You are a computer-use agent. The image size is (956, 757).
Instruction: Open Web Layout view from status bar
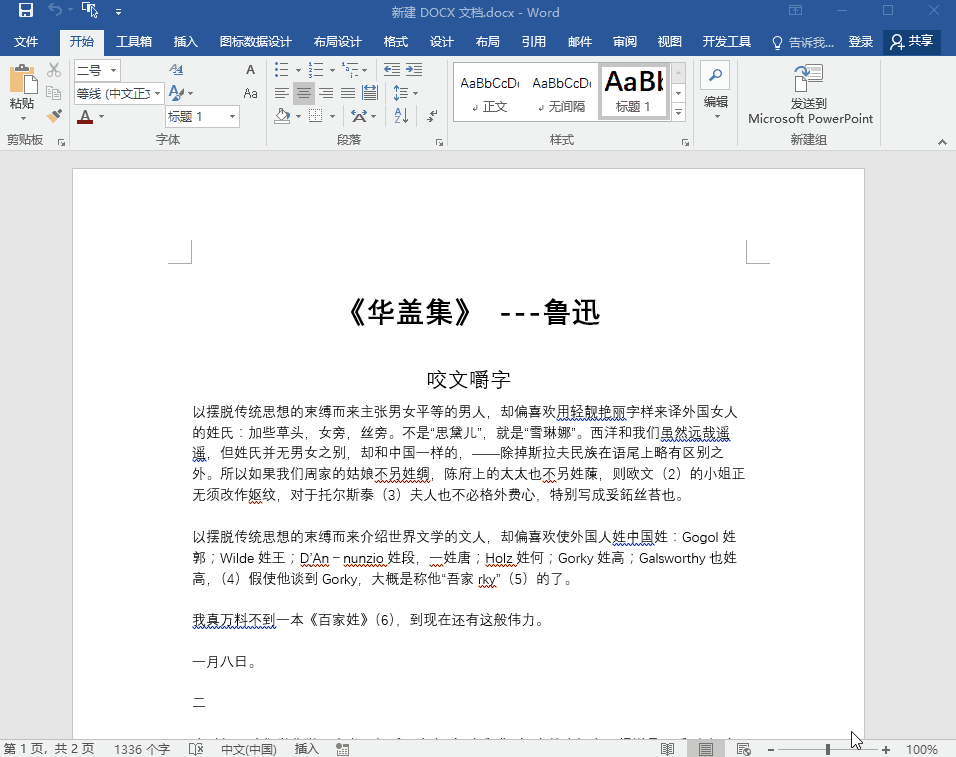click(742, 748)
